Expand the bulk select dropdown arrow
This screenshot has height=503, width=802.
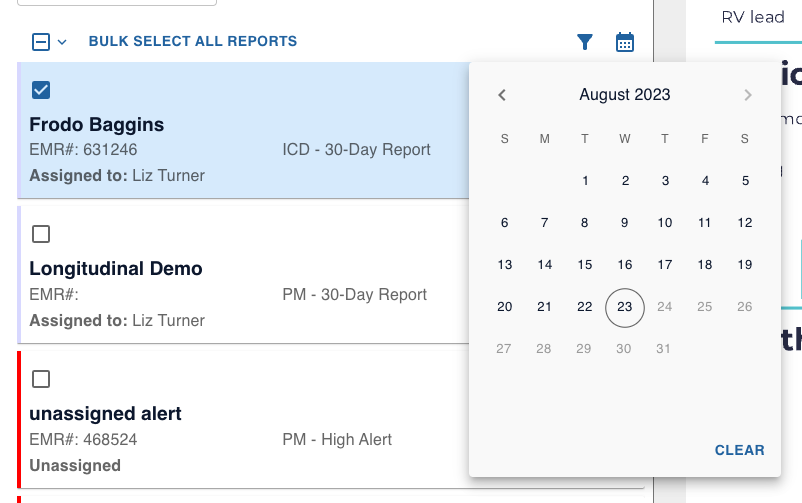pos(62,42)
